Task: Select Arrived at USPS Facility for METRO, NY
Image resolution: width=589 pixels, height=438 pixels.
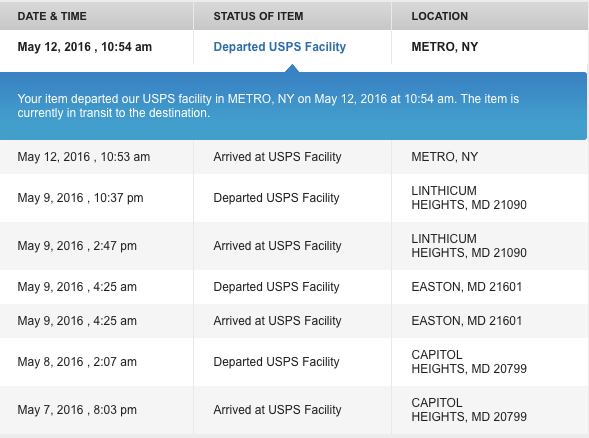Action: click(x=277, y=157)
